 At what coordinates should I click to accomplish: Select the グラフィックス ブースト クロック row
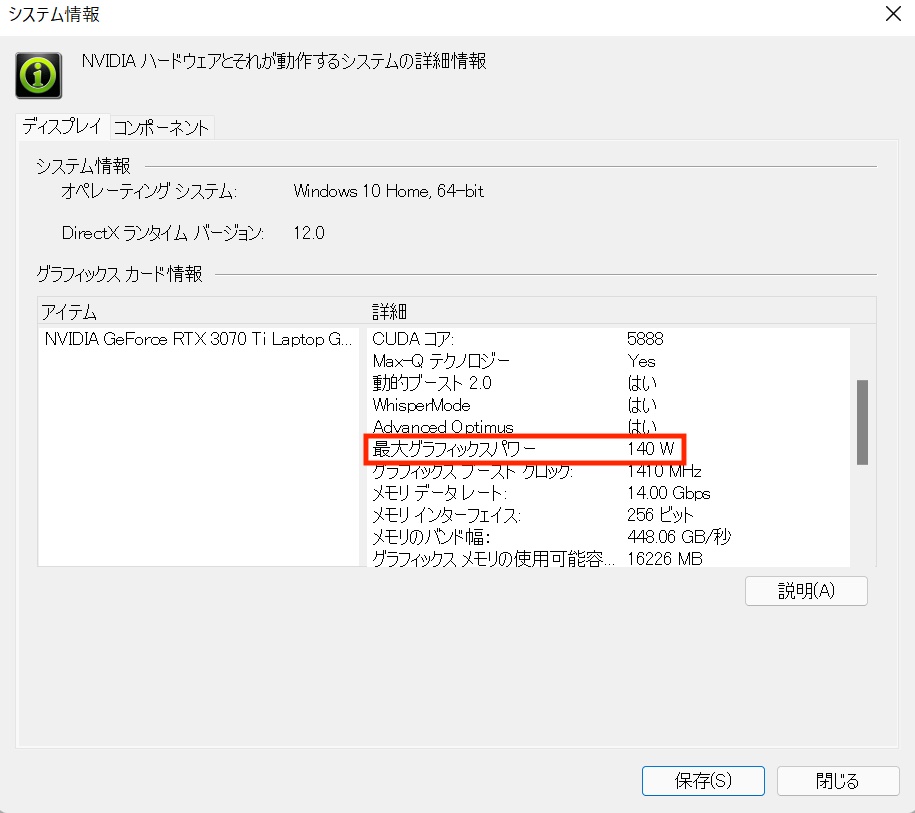tap(608, 471)
